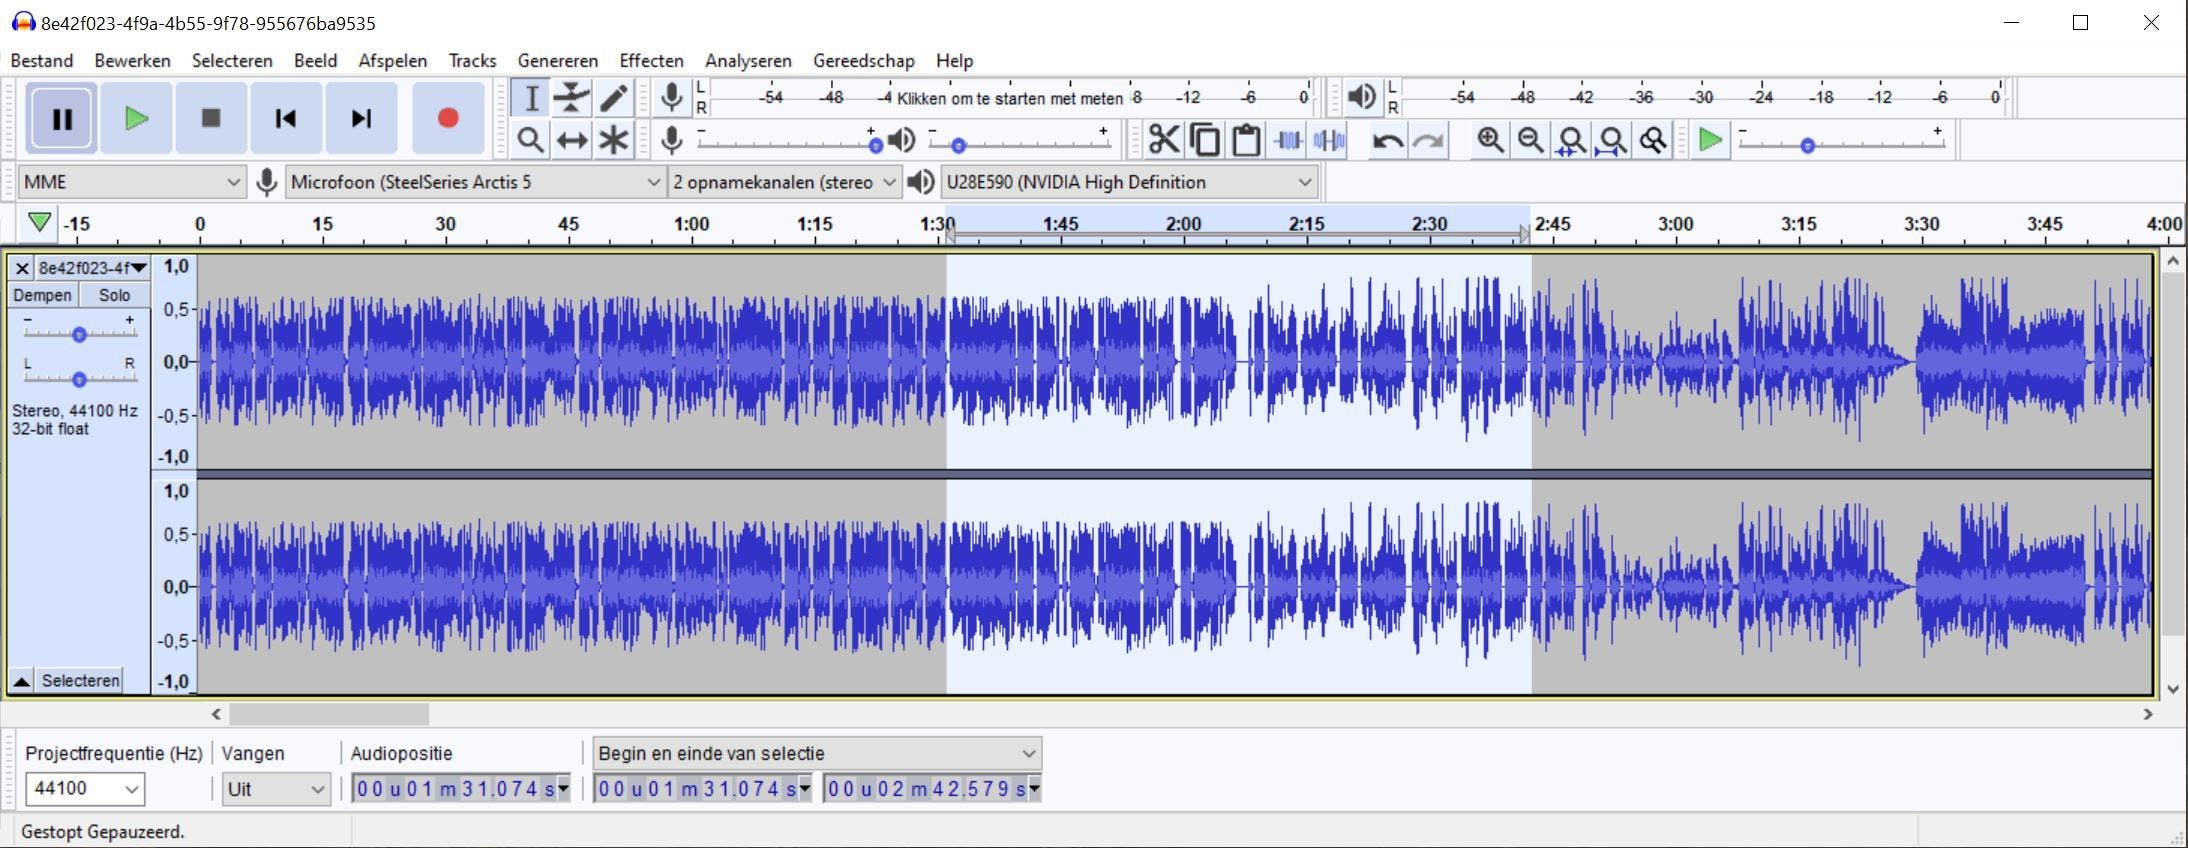The height and width of the screenshot is (848, 2188).
Task: Open the Vangen snap dropdown
Action: [276, 789]
